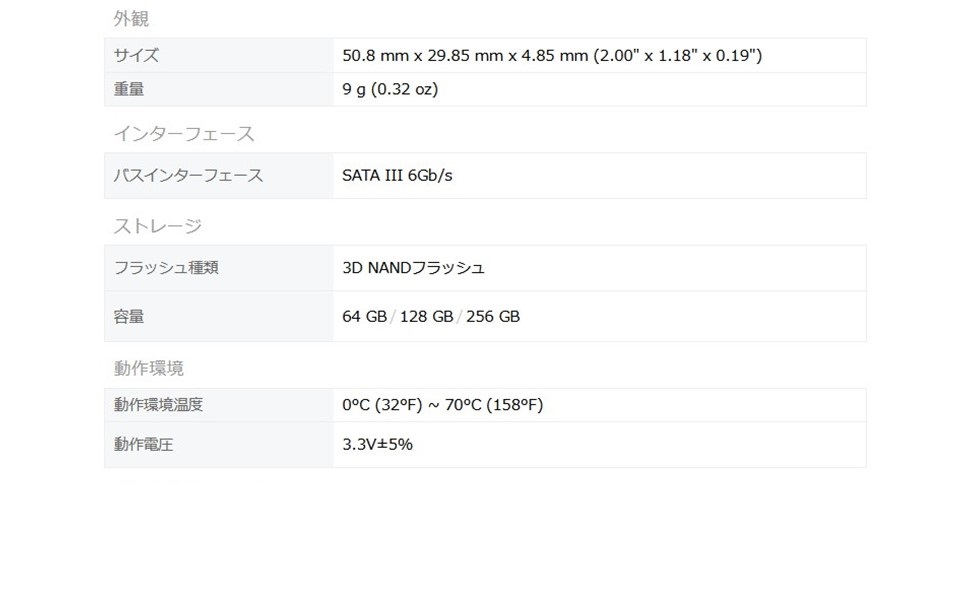Click the 64 GB capacity option
The width and height of the screenshot is (970, 600).
tap(365, 317)
